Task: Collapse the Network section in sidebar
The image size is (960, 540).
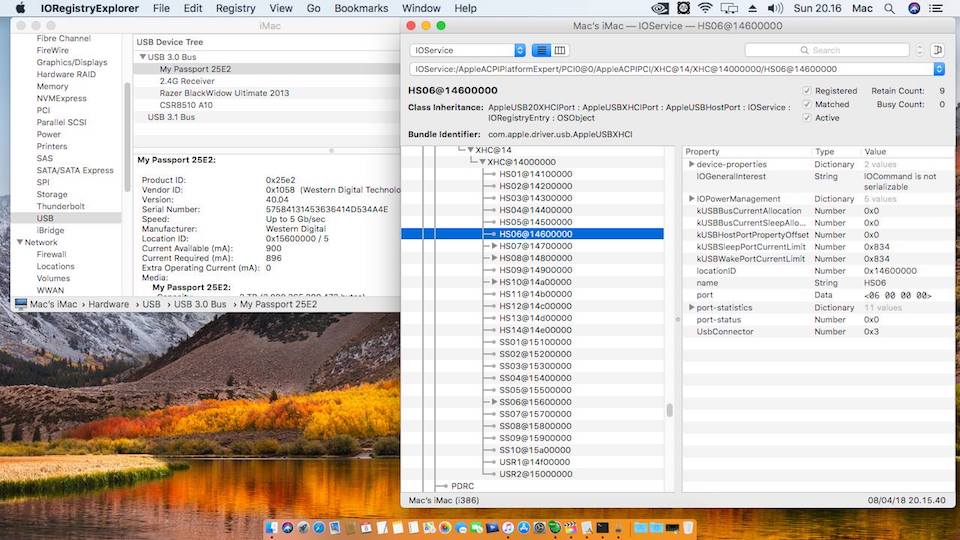Action: coord(20,242)
